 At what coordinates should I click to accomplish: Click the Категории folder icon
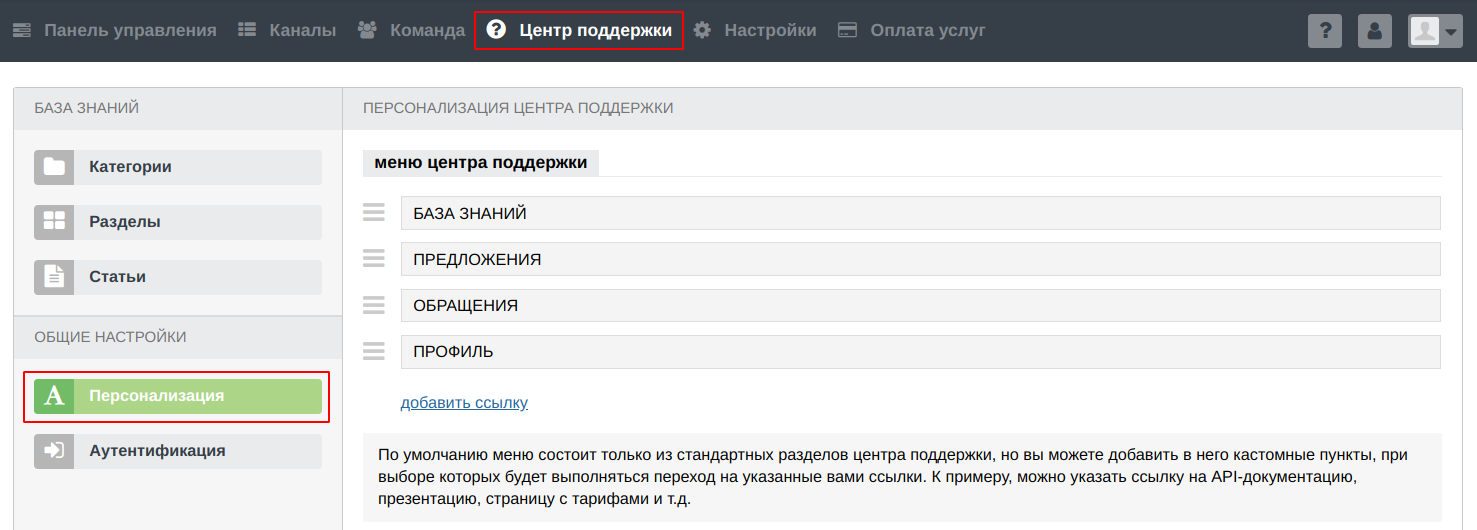pyautogui.click(x=54, y=167)
